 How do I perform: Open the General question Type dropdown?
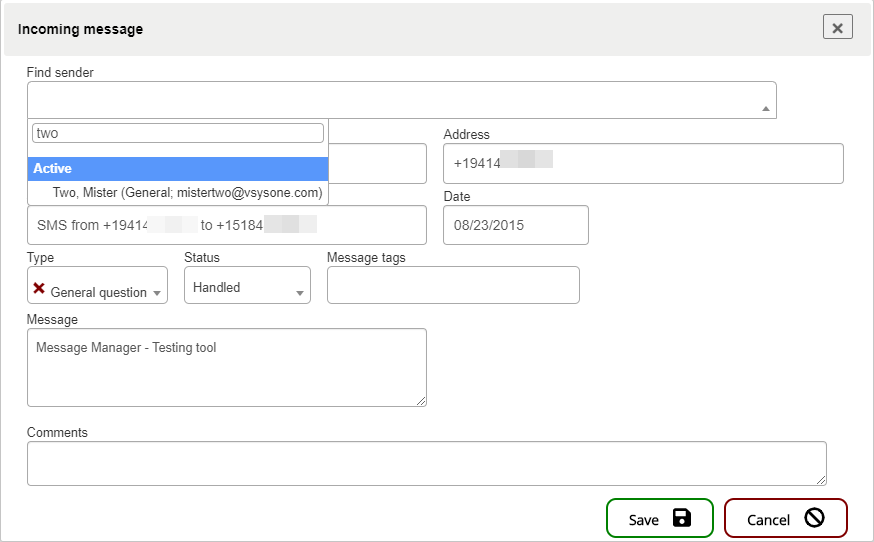(105, 292)
